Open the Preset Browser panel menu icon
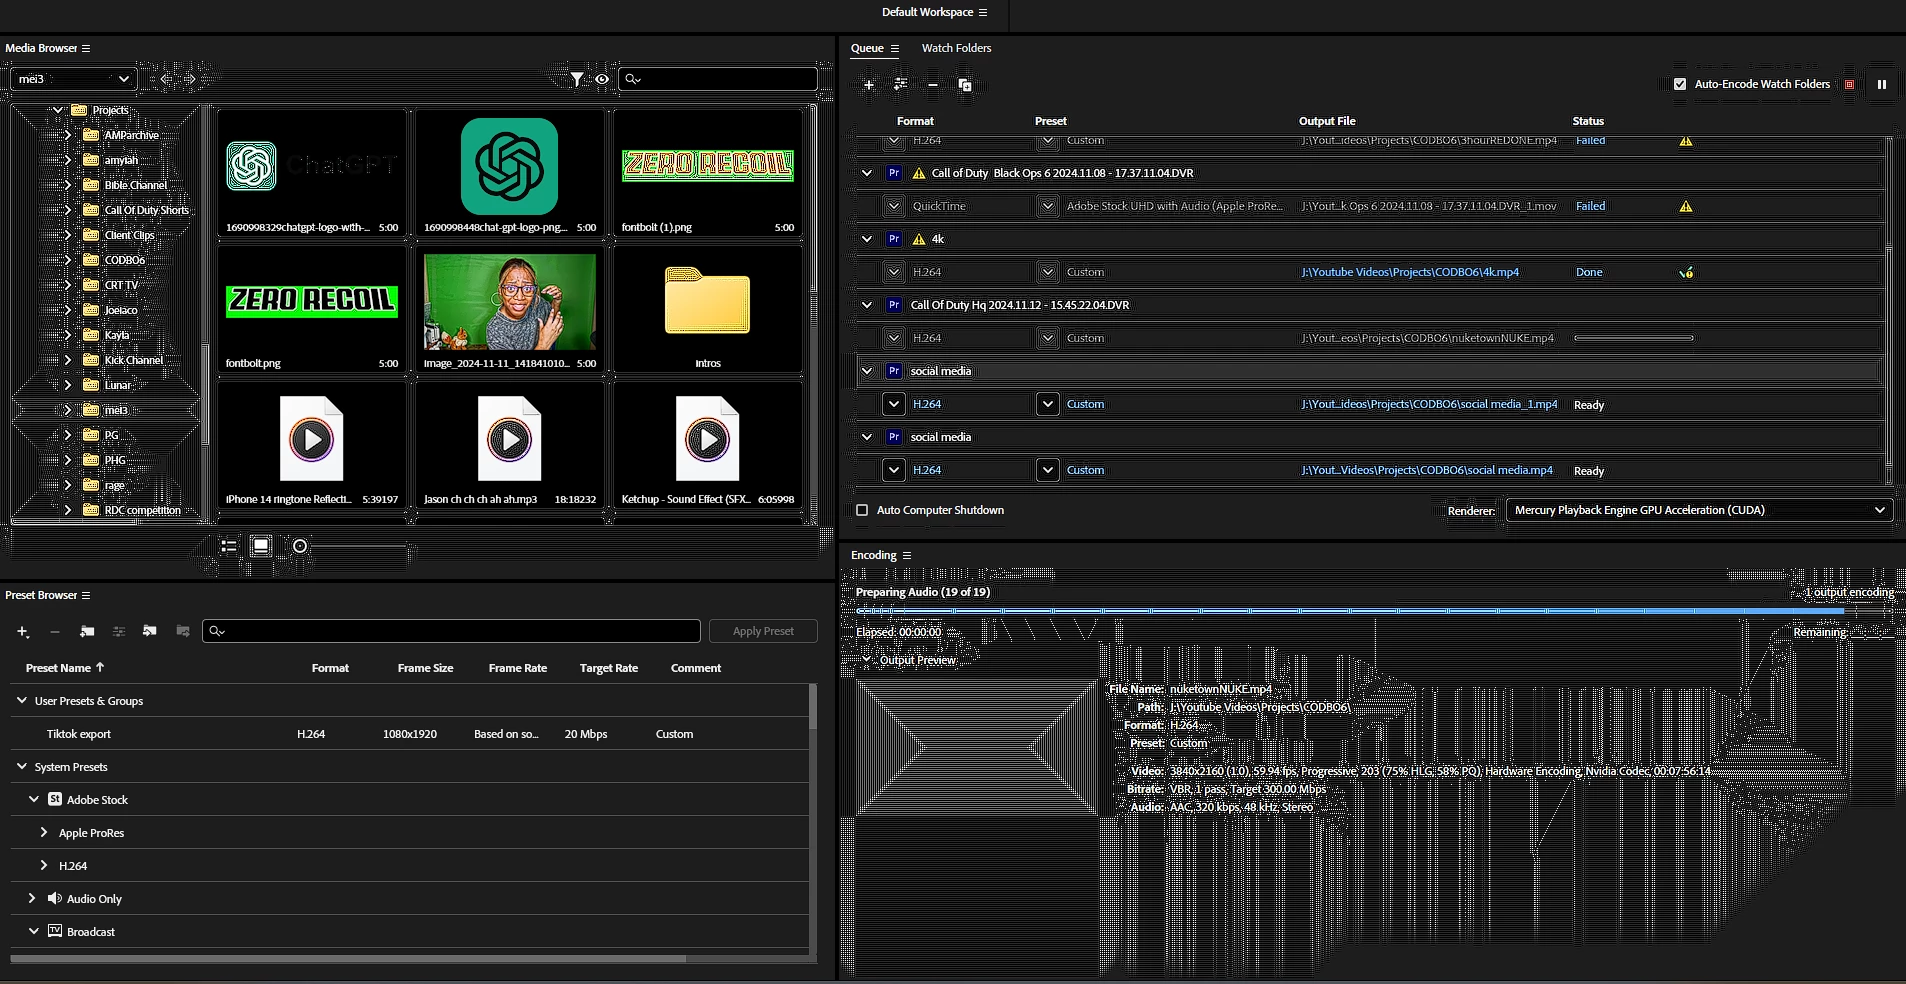Viewport: 1906px width, 984px height. [x=86, y=595]
